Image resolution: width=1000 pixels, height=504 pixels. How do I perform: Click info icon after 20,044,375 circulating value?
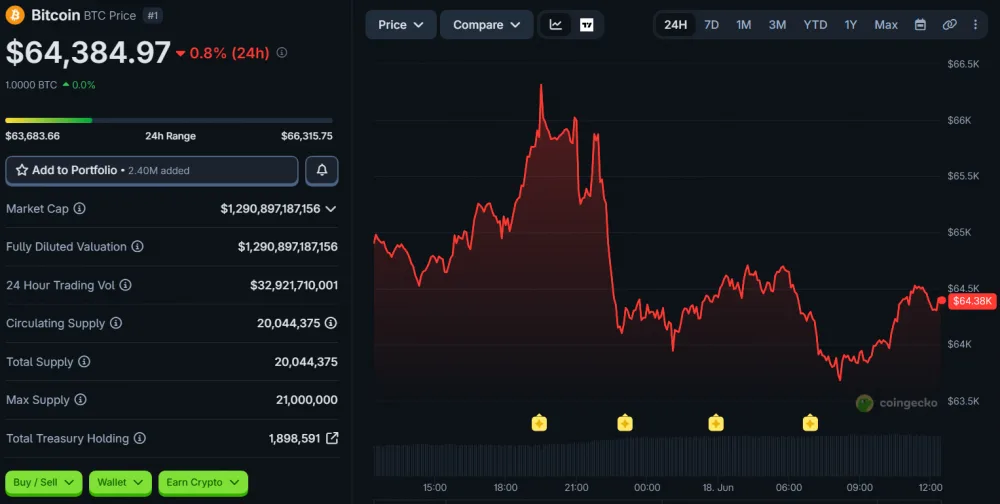click(331, 323)
